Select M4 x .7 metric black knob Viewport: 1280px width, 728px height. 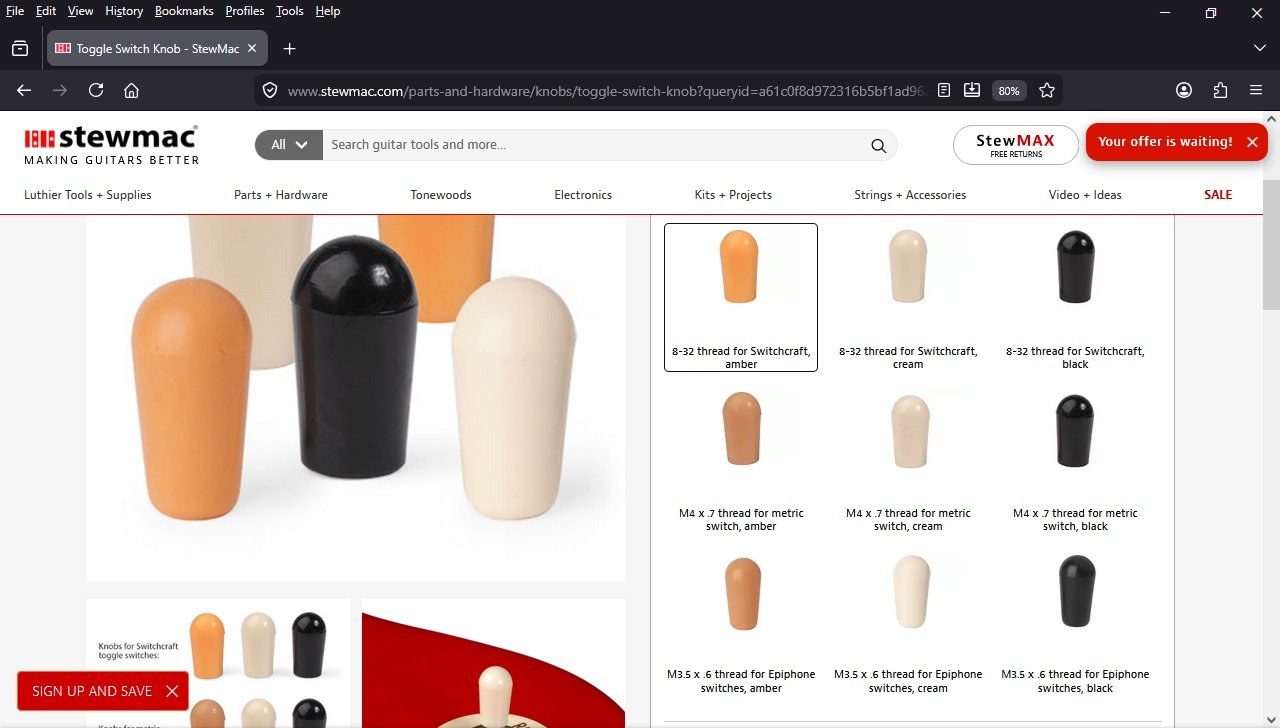point(1075,460)
